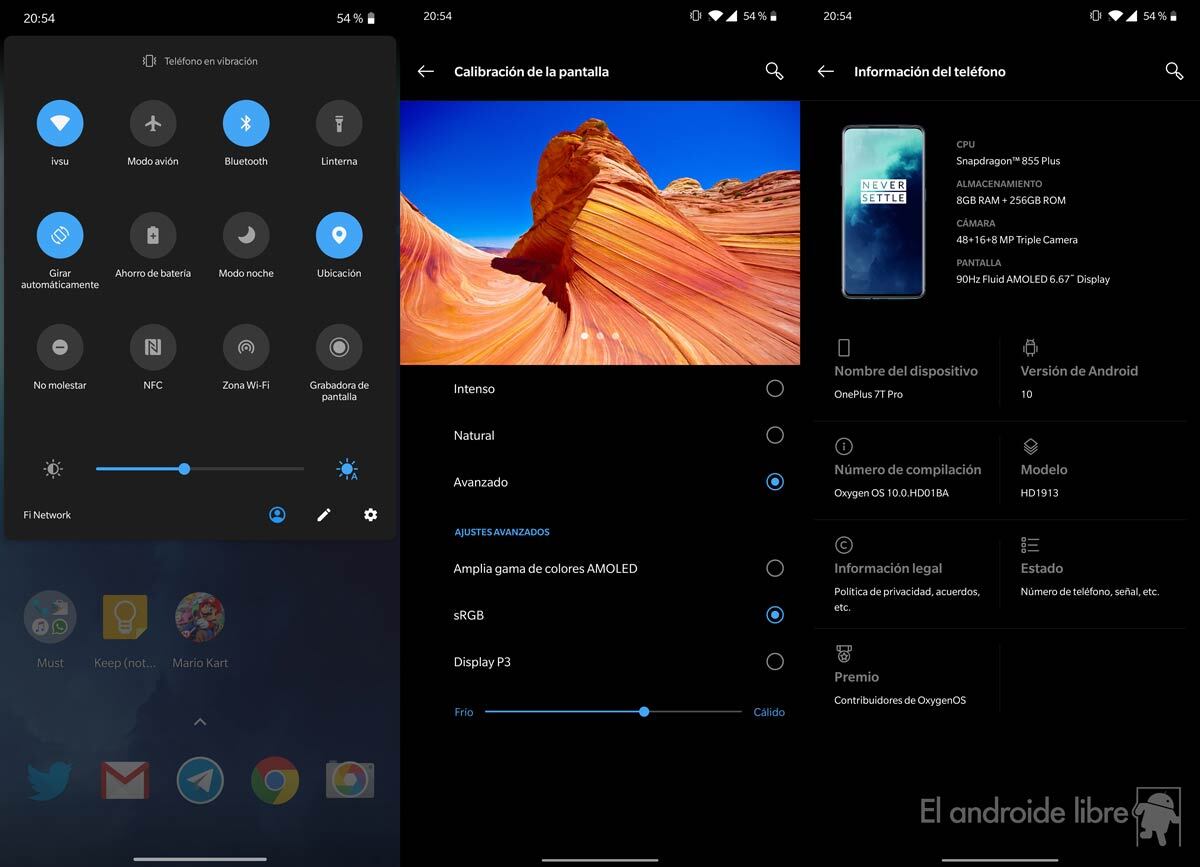Image resolution: width=1200 pixels, height=867 pixels.
Task: Select the Natural radio option
Action: [x=775, y=435]
